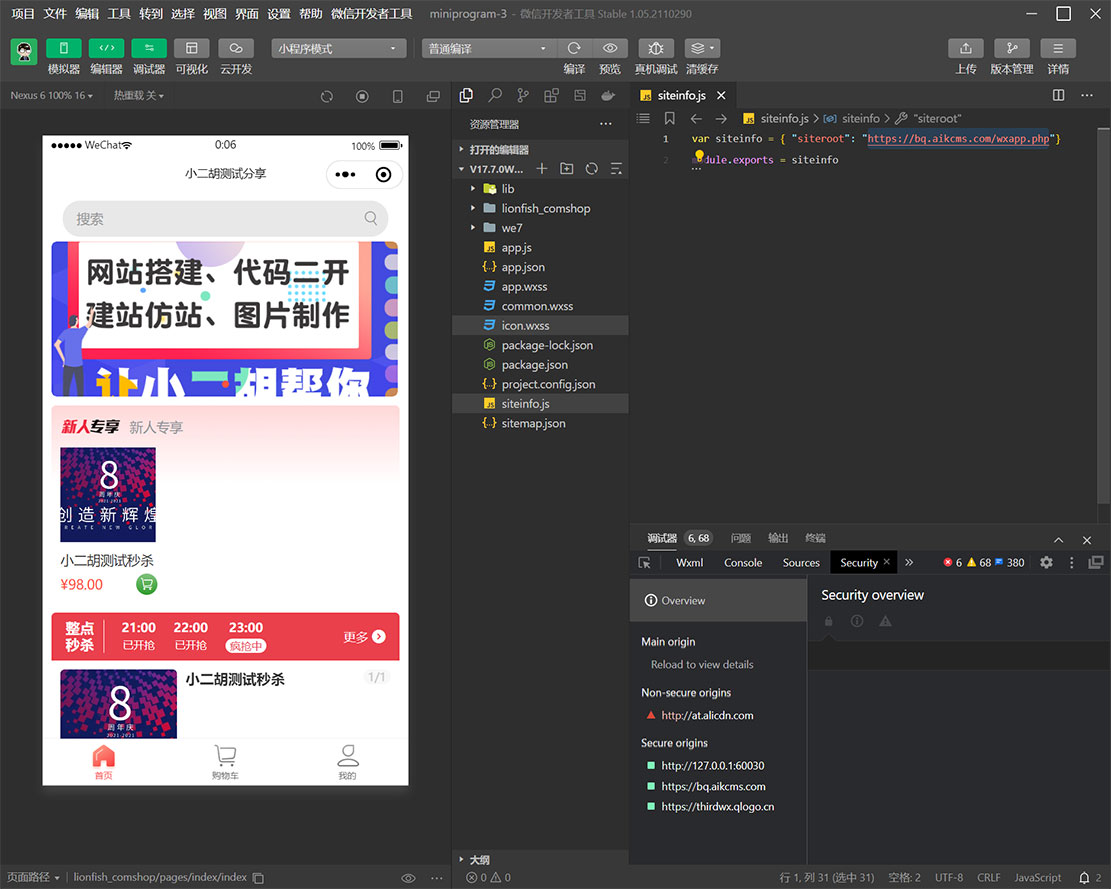
Task: Tap the shopping cart tab in simulator
Action: click(x=225, y=762)
